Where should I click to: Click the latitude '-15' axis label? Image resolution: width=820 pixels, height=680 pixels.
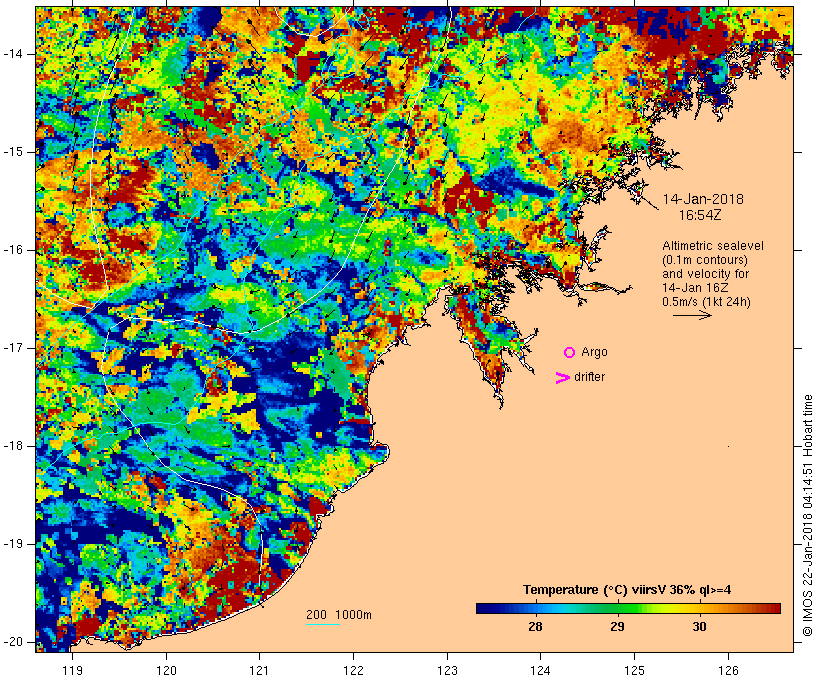coord(13,152)
